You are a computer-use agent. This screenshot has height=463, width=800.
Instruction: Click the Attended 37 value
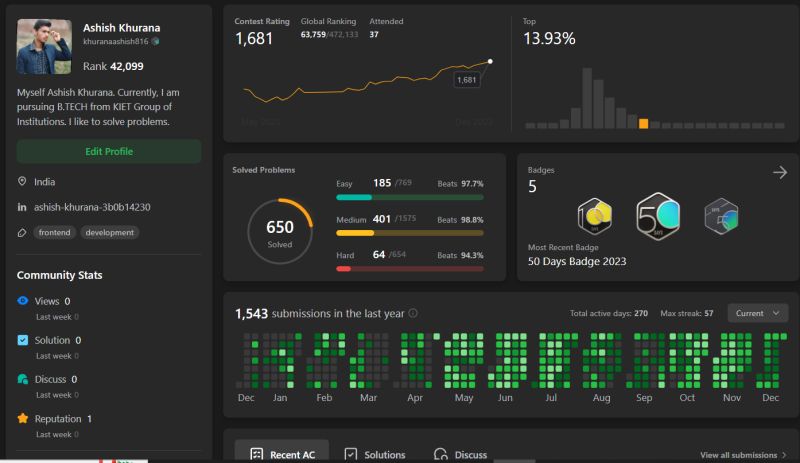point(374,35)
